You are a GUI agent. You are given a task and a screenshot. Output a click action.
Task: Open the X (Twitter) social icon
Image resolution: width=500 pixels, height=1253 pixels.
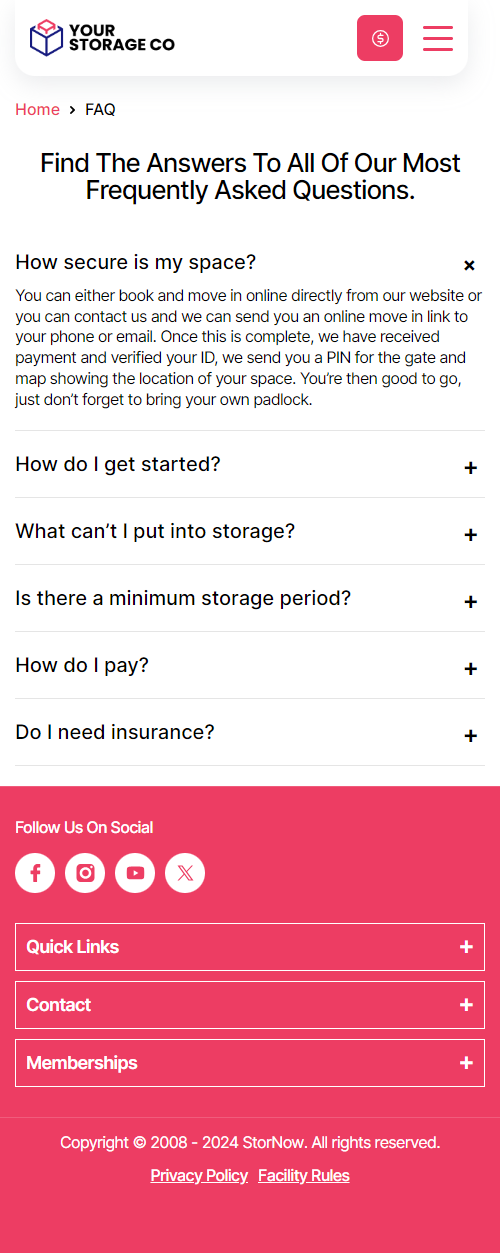[185, 873]
